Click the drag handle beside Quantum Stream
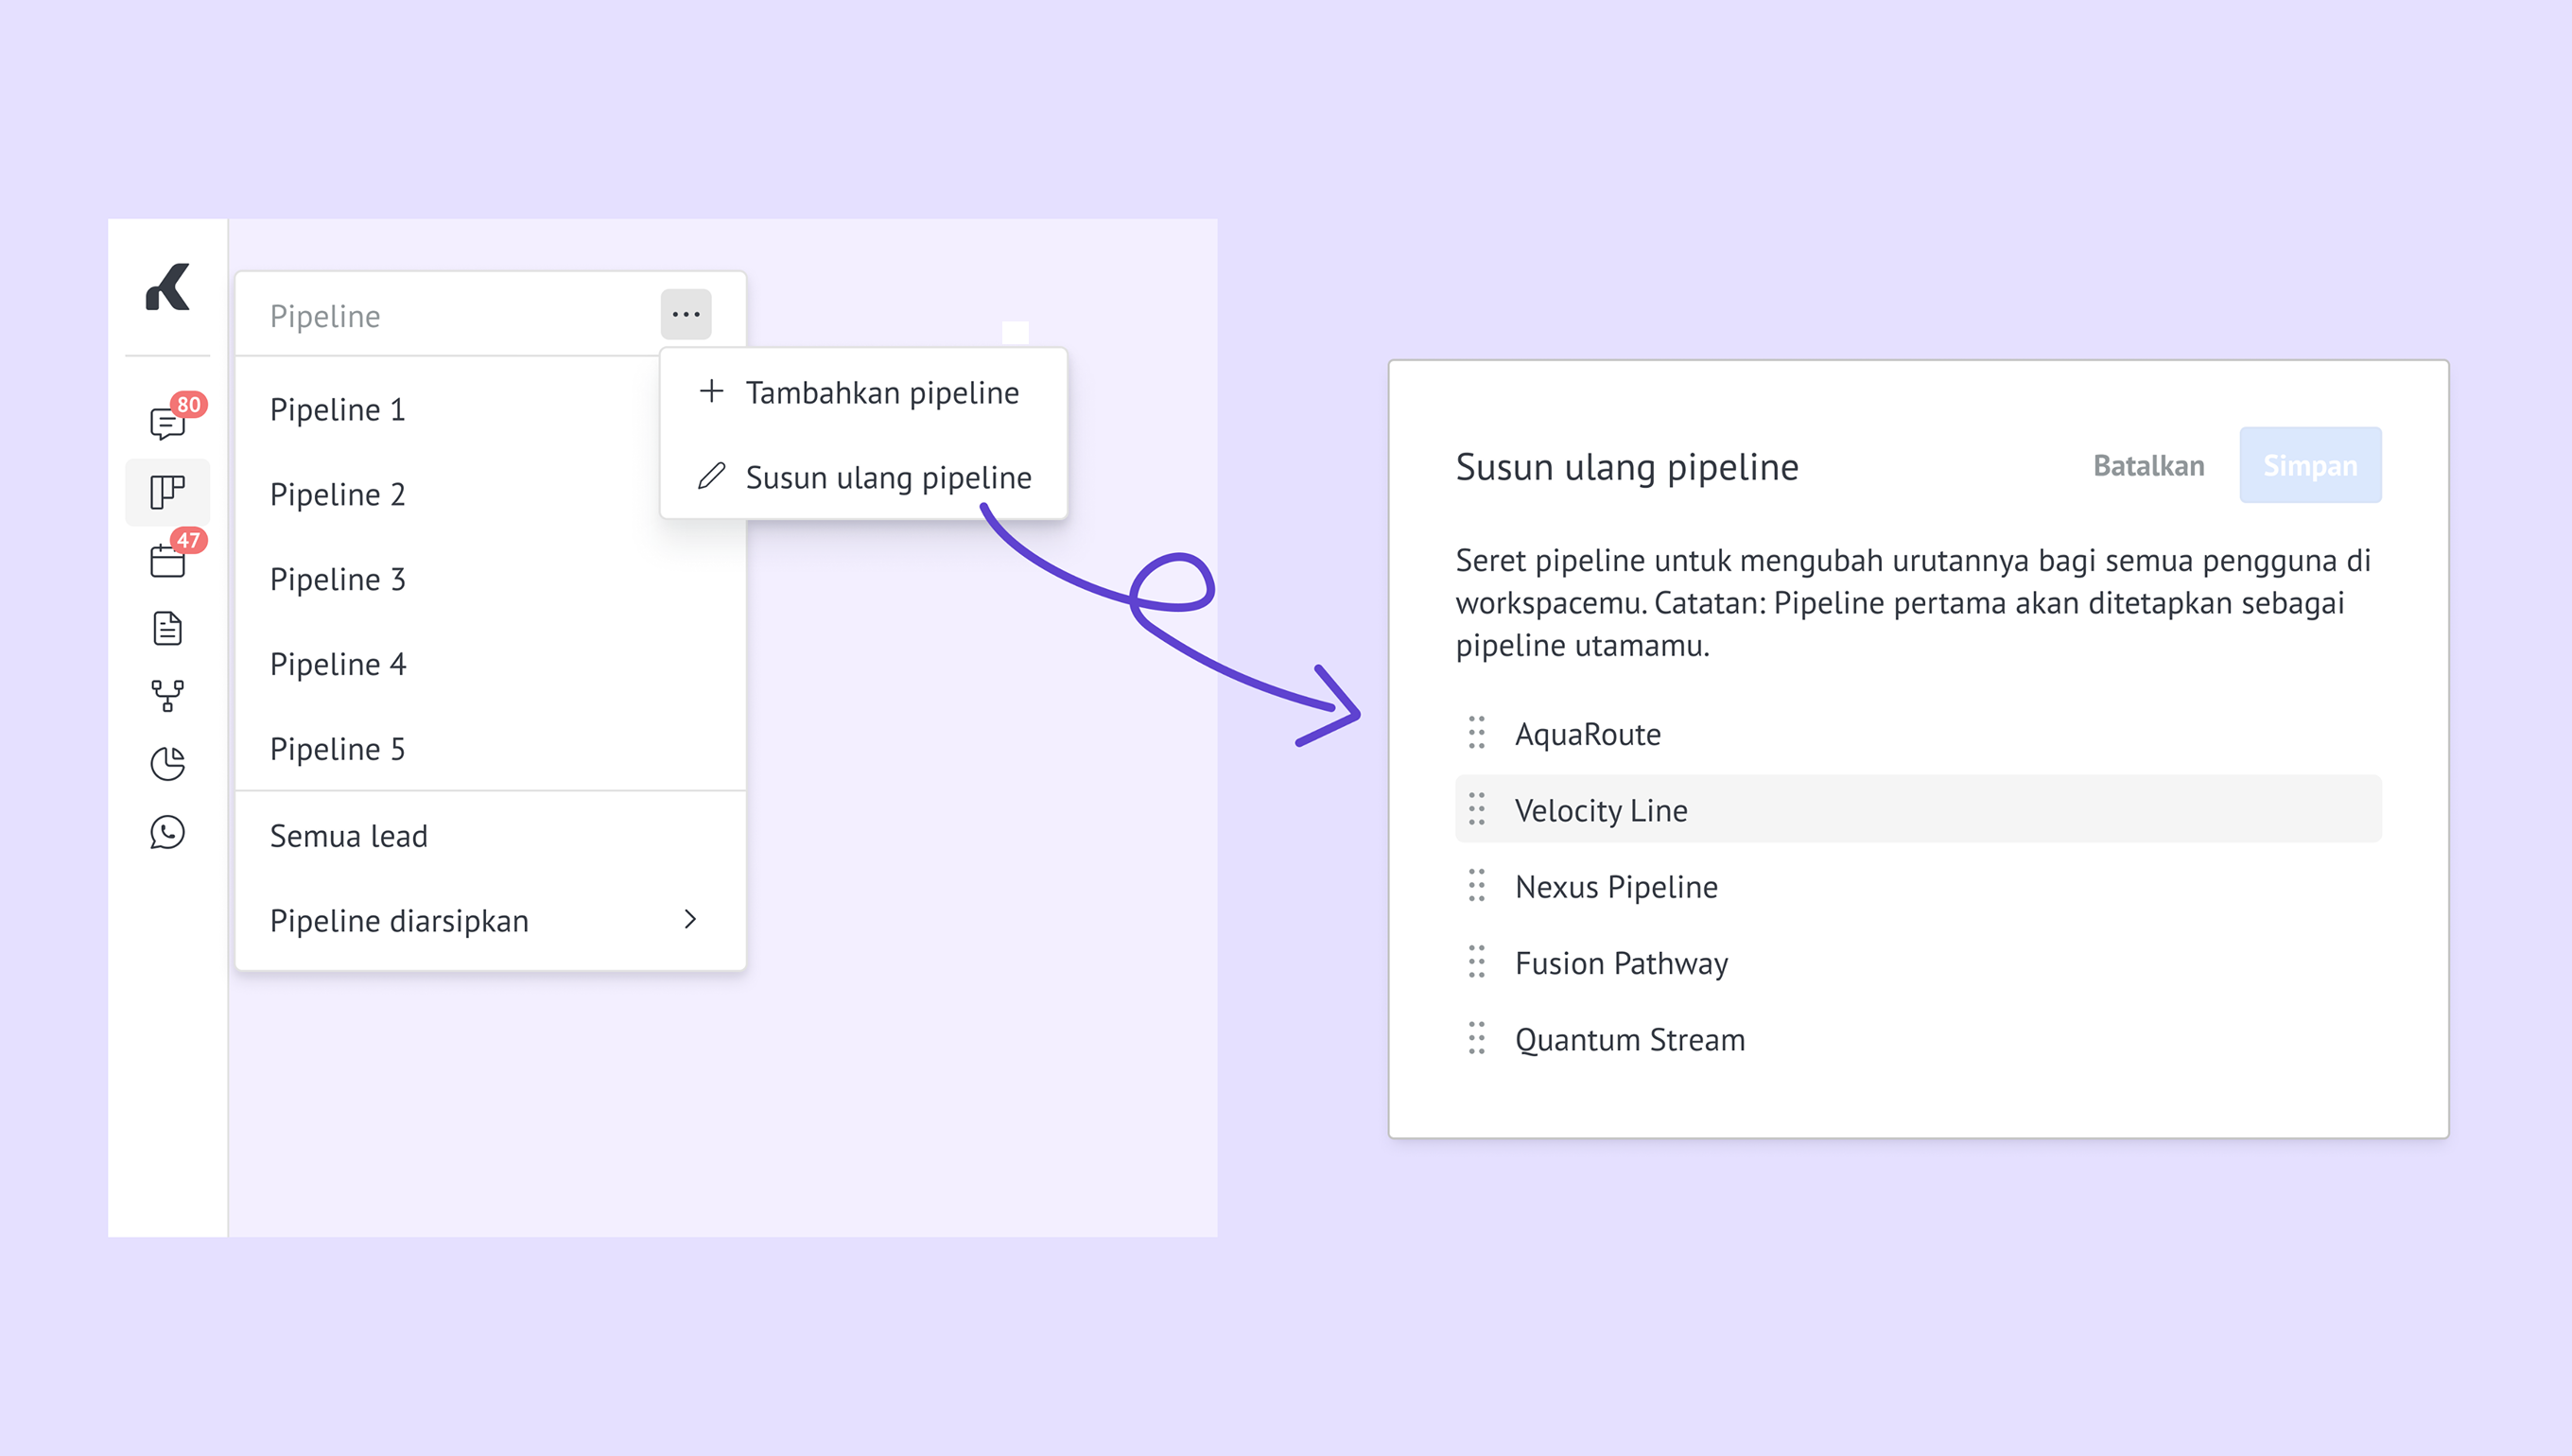Image resolution: width=2572 pixels, height=1456 pixels. click(1477, 1039)
